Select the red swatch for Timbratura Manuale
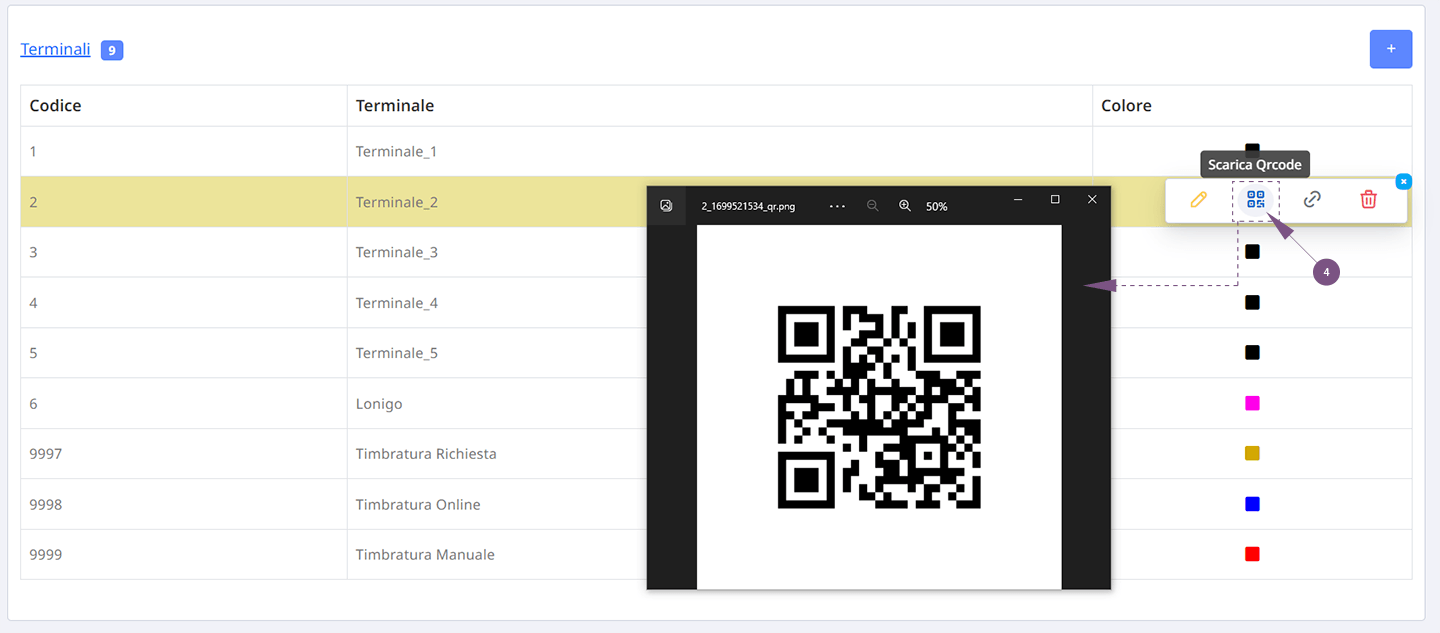1440x633 pixels. [1252, 554]
